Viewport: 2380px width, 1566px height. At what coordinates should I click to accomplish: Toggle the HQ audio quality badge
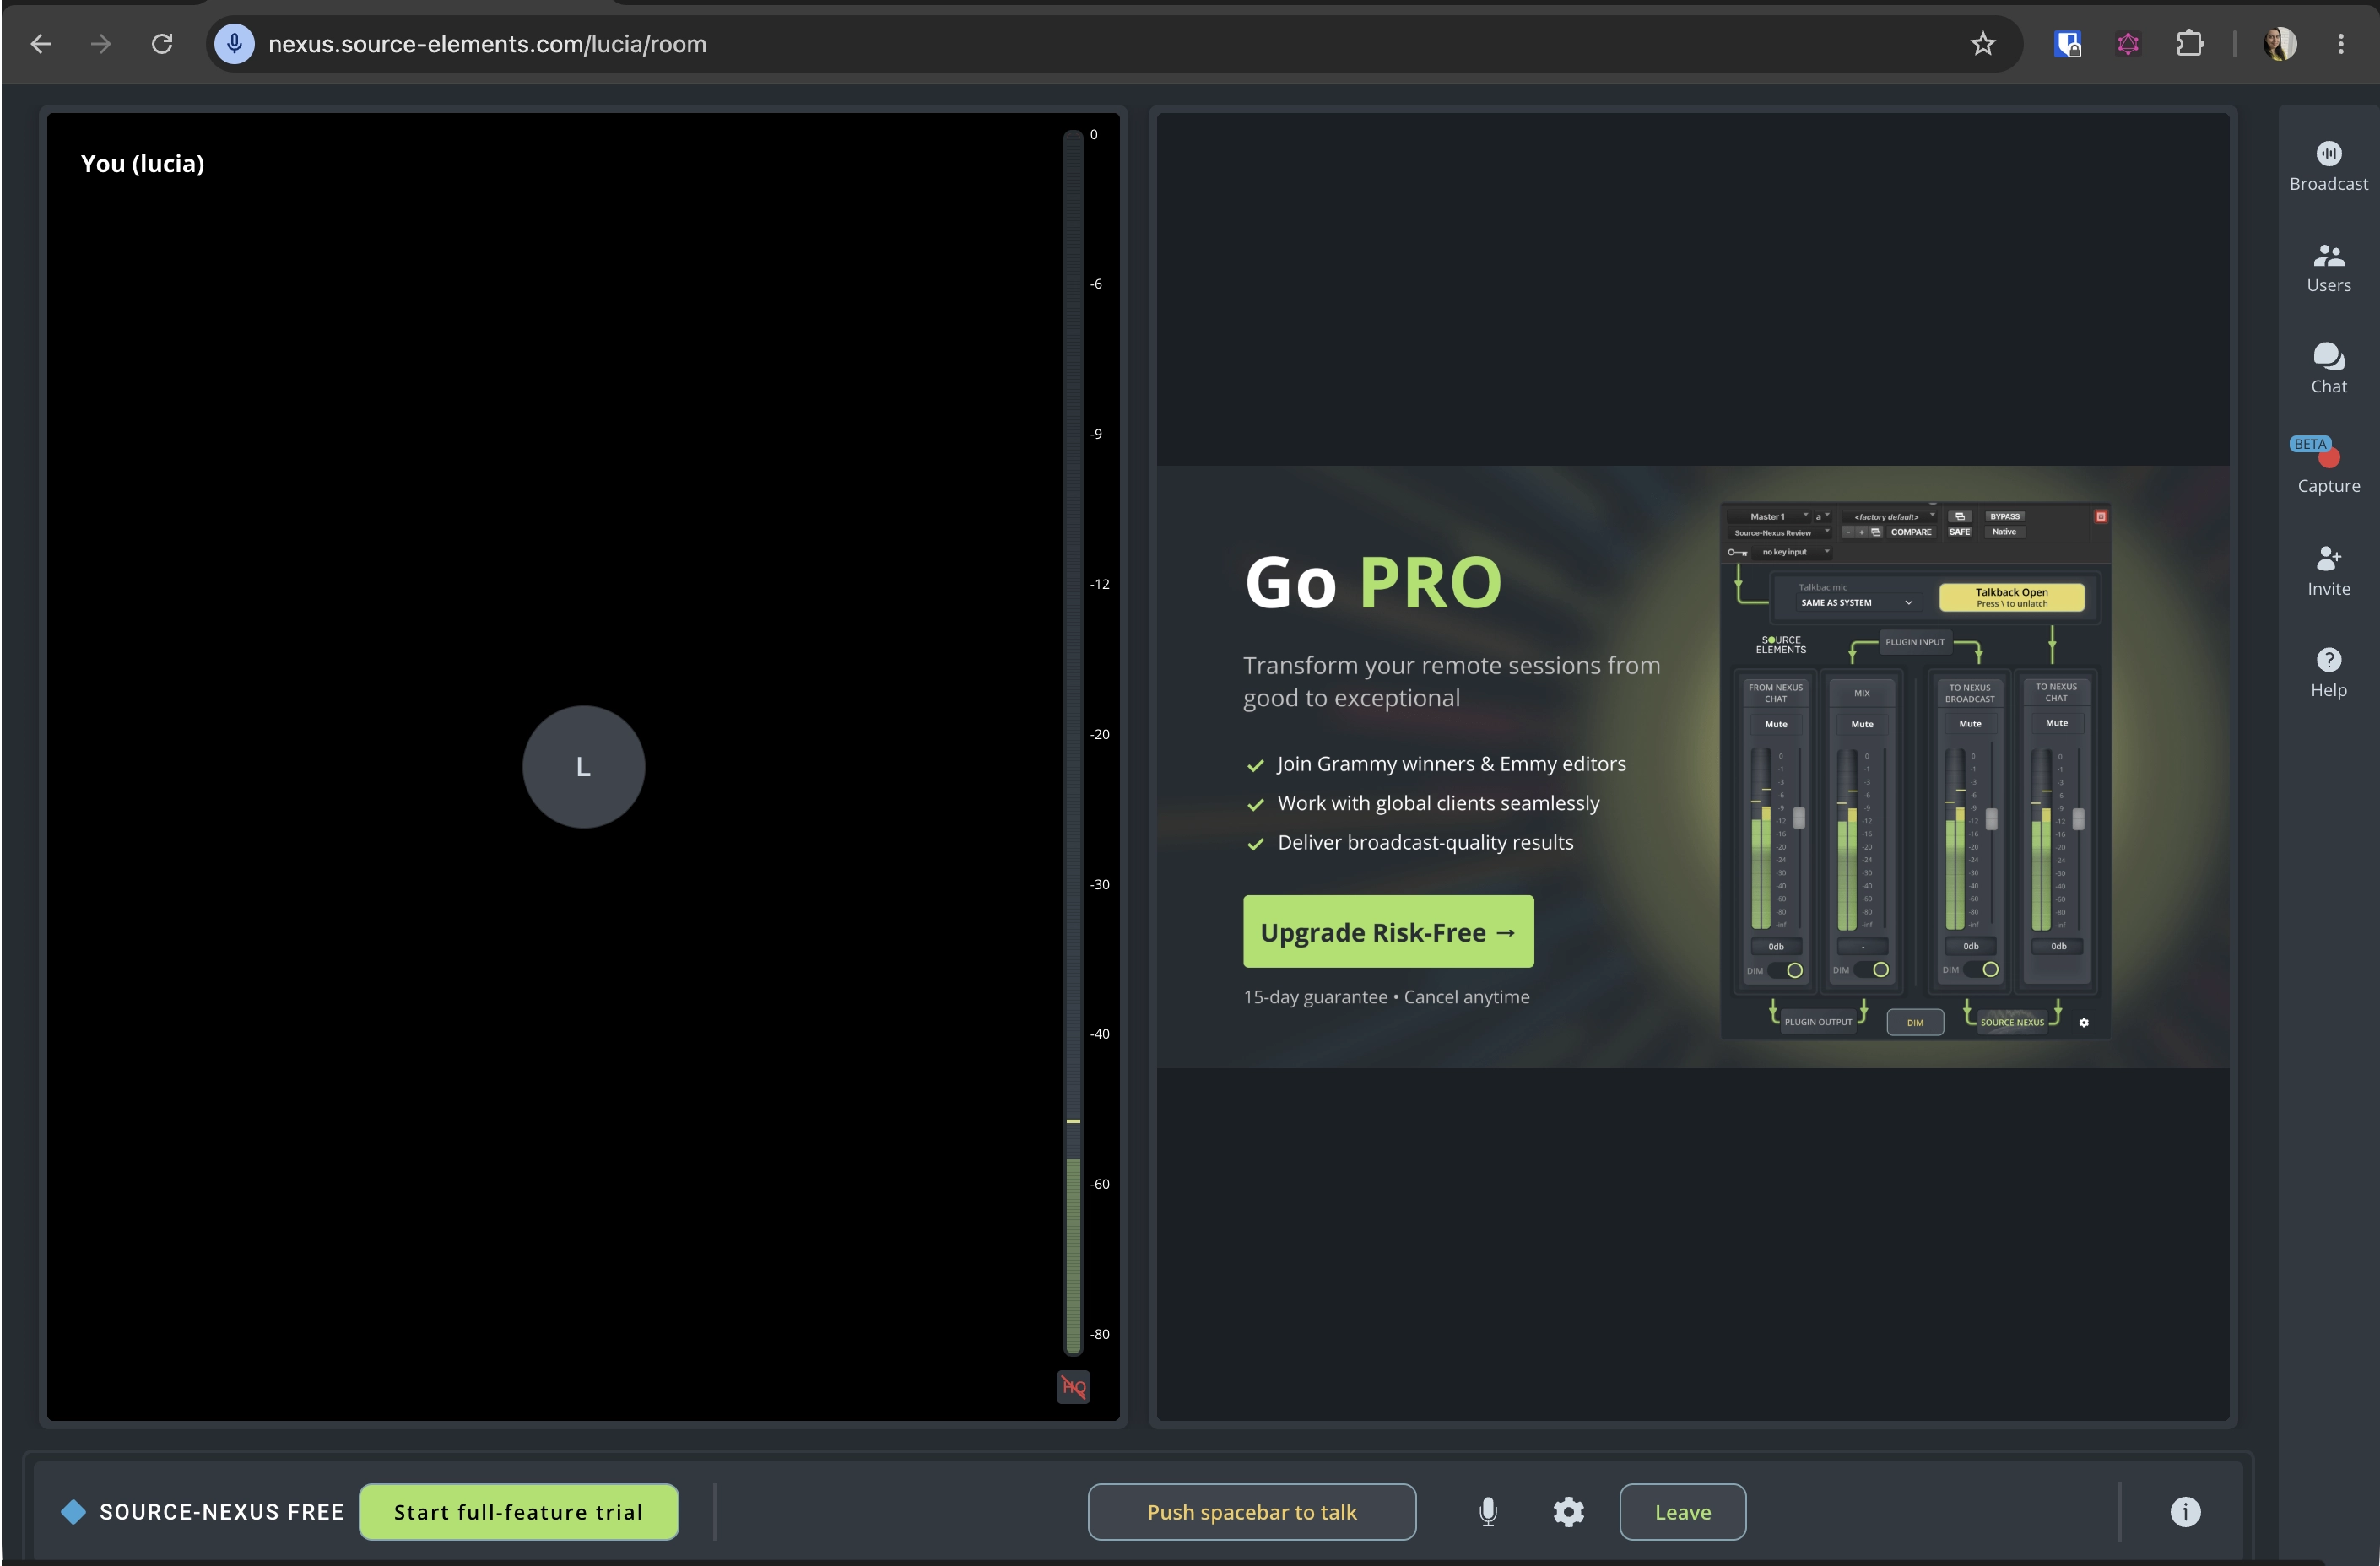pos(1073,1387)
